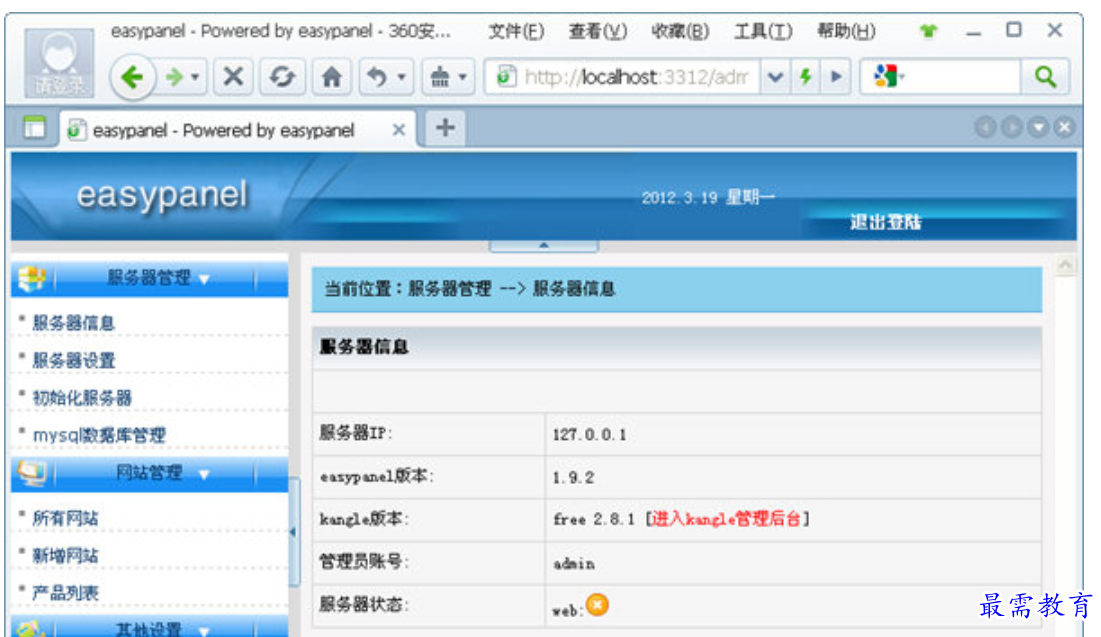Screen dimensions: 1101x637
Task: Click the admin account value
Action: 574,563
